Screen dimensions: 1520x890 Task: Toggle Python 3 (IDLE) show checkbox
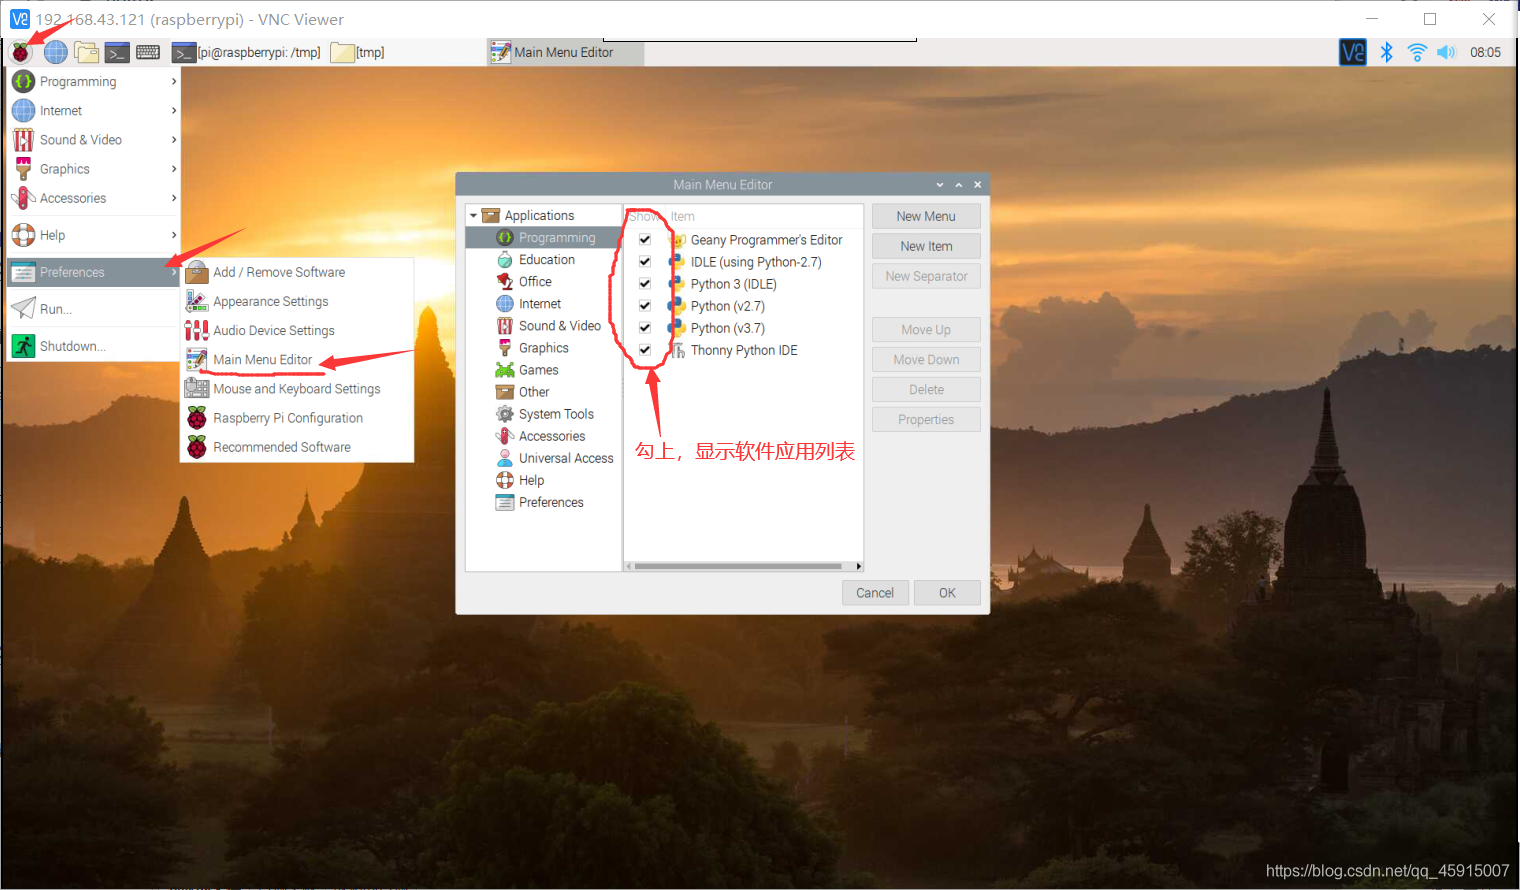coord(645,284)
